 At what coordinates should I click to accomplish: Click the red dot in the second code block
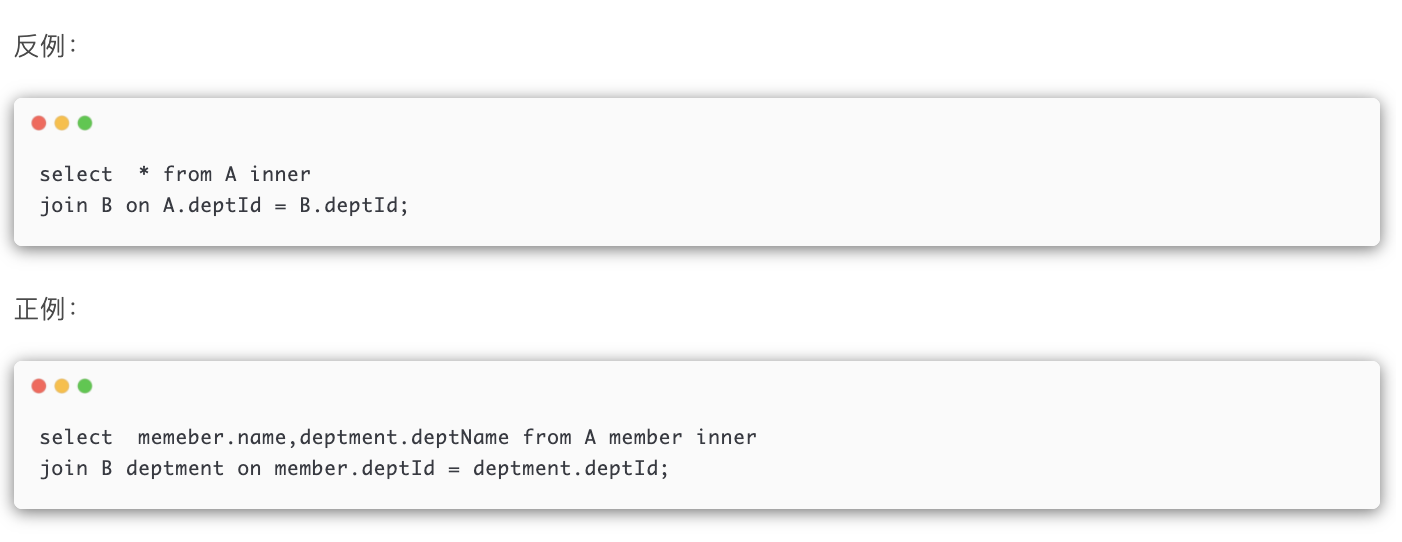point(39,386)
